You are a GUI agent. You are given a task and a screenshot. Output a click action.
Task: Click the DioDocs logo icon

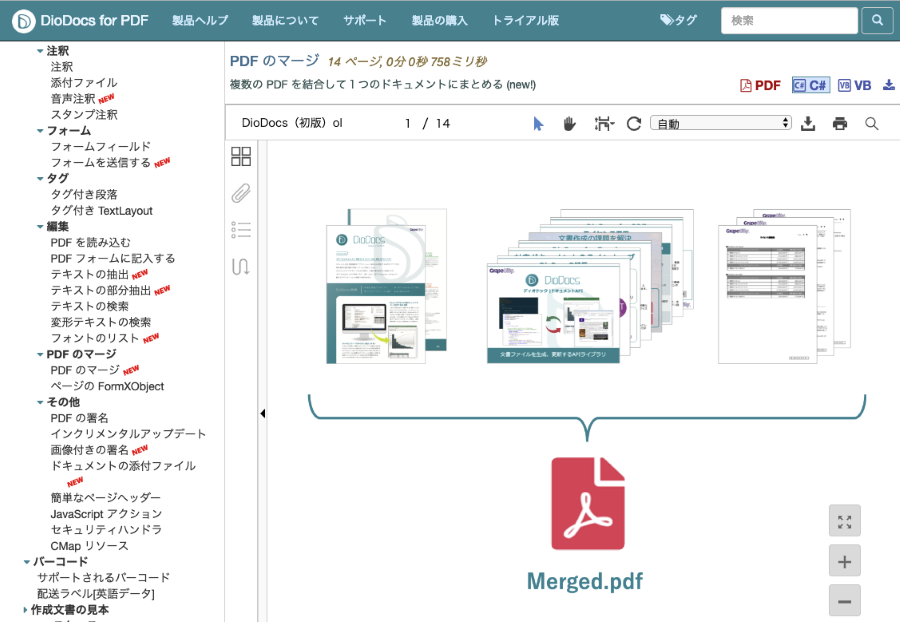(x=24, y=21)
